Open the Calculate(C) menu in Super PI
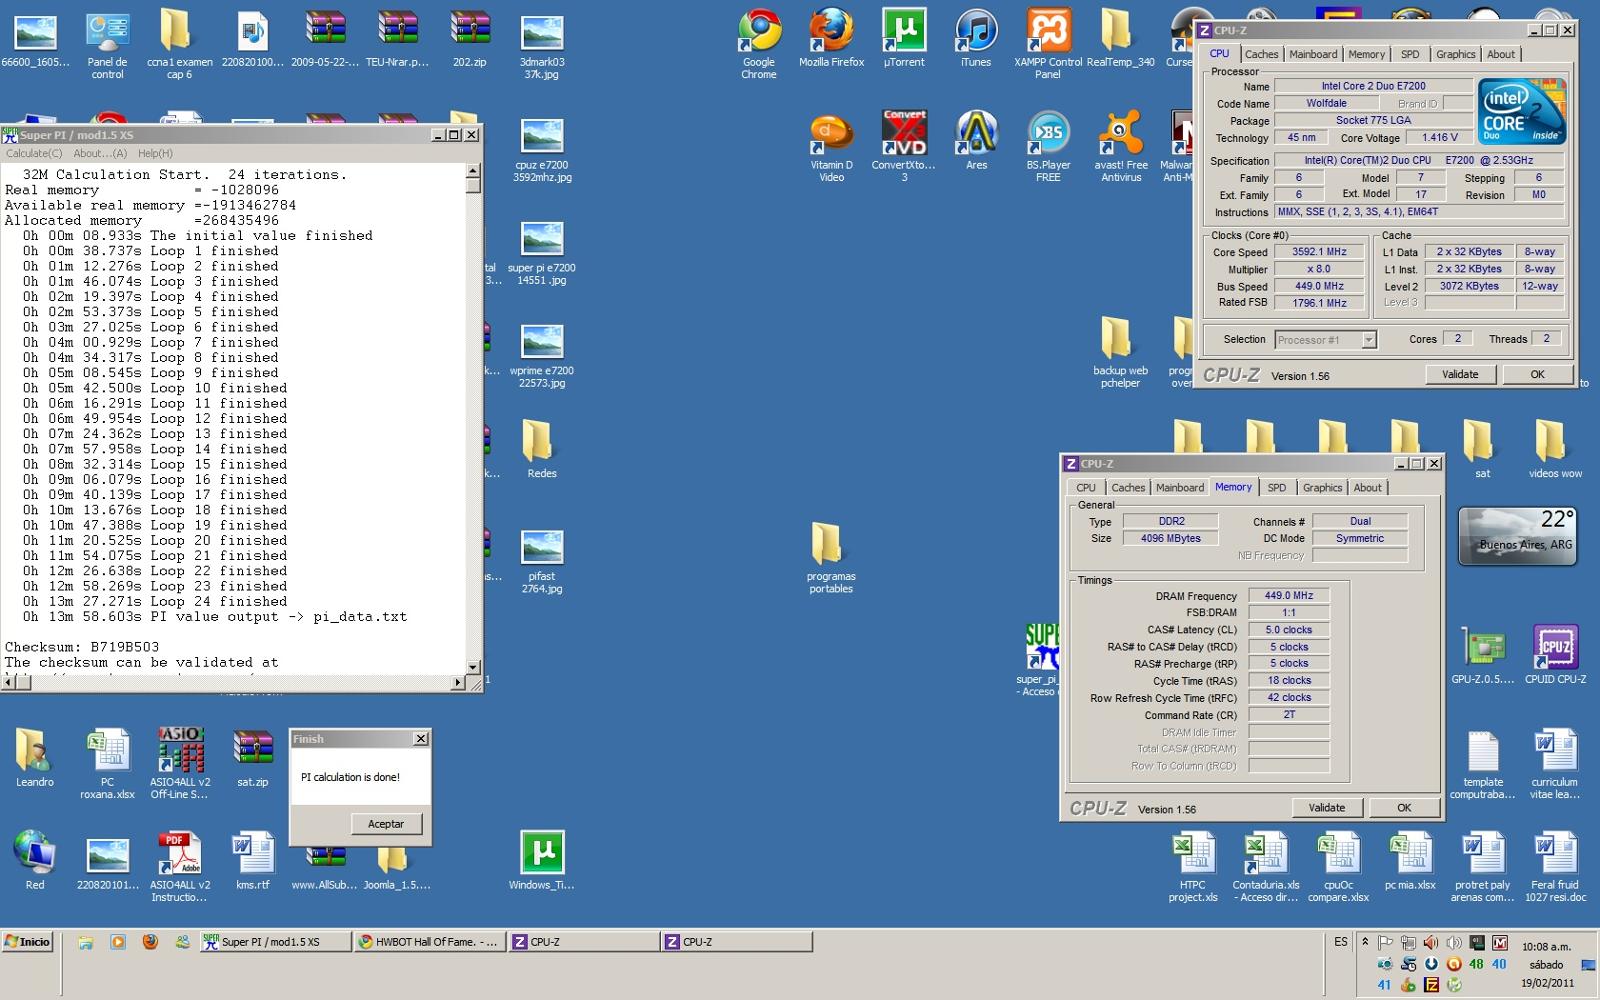This screenshot has height=1000, width=1600. pos(34,153)
